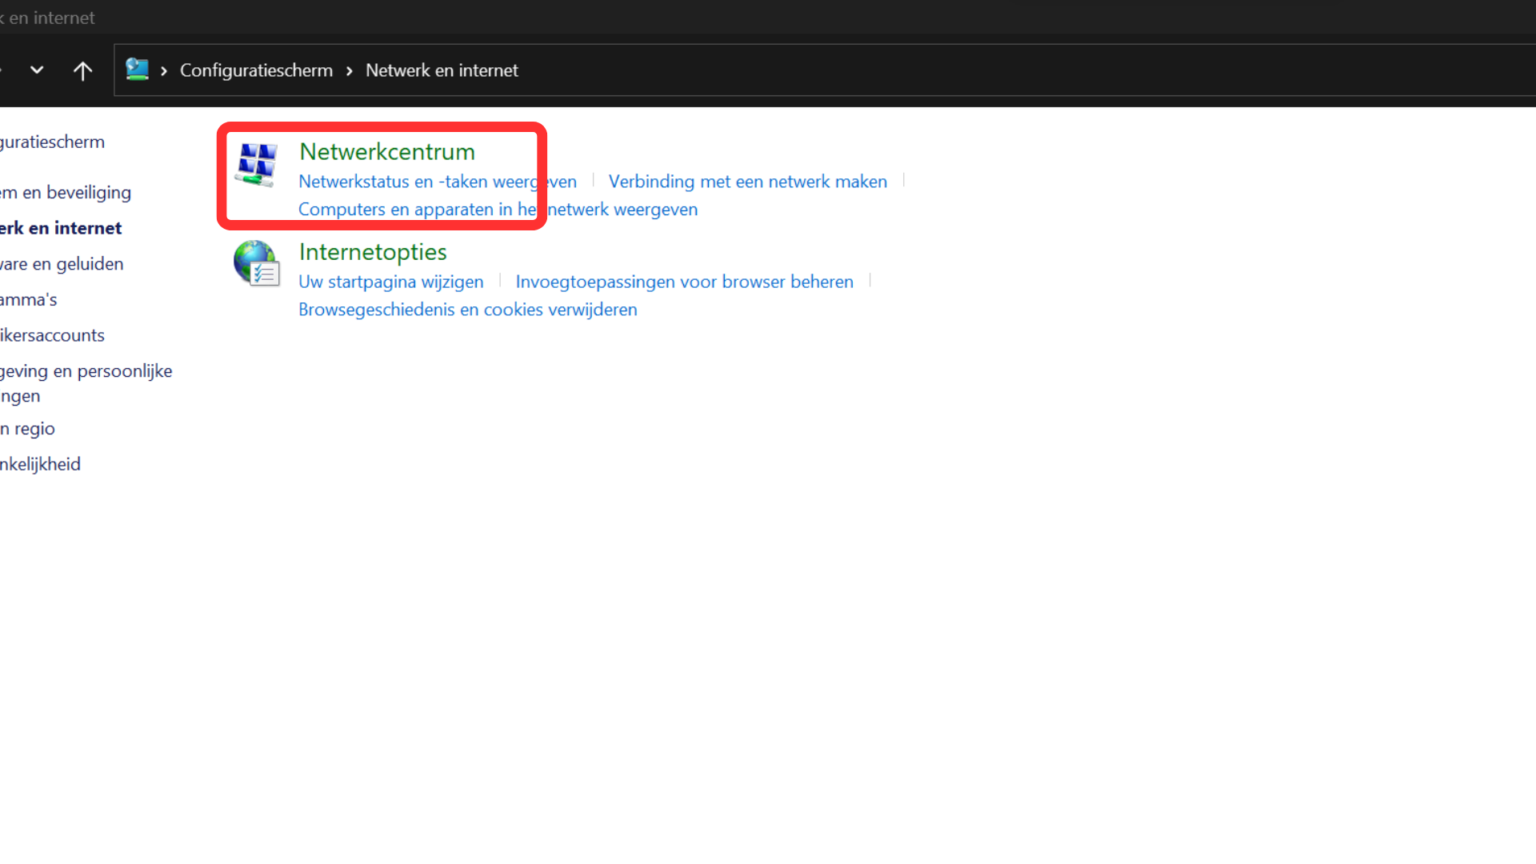Click the Internetopties globe icon
Image resolution: width=1536 pixels, height=864 pixels.
pyautogui.click(x=256, y=264)
